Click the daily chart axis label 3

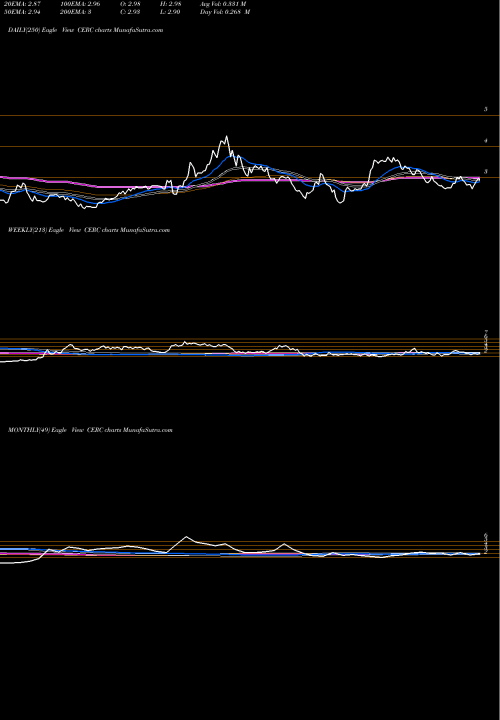click(x=485, y=172)
